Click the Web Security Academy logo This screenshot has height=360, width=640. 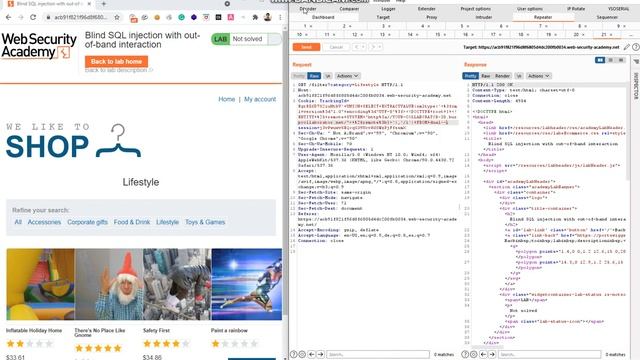[39, 46]
